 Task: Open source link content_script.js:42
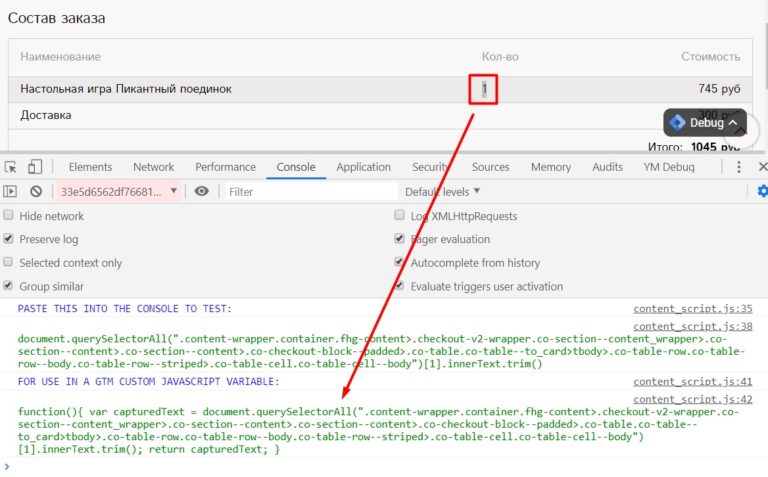point(693,399)
